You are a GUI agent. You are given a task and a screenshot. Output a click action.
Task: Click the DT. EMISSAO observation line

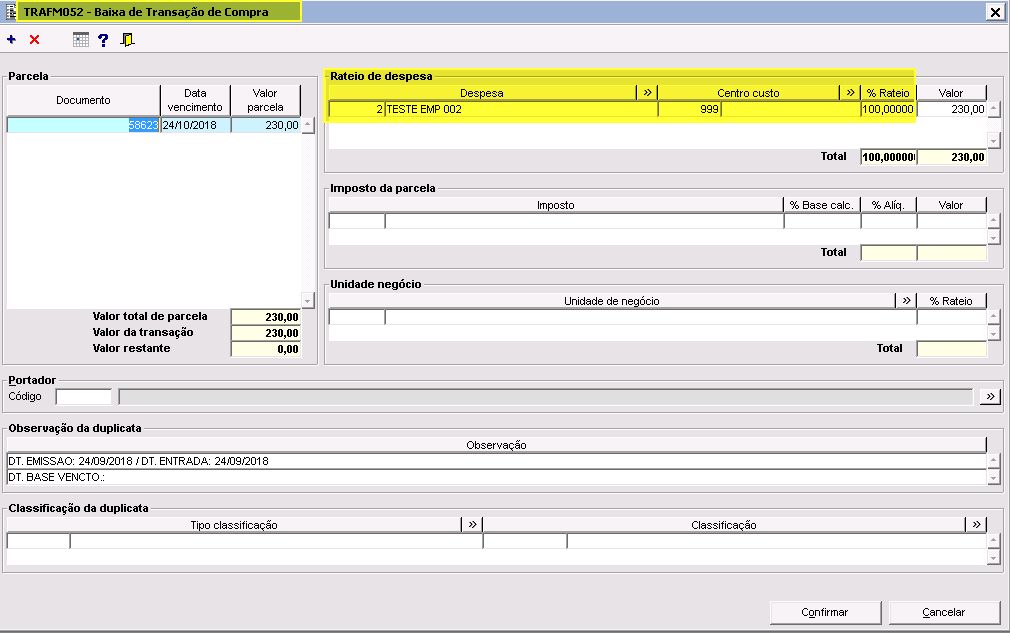click(x=496, y=461)
